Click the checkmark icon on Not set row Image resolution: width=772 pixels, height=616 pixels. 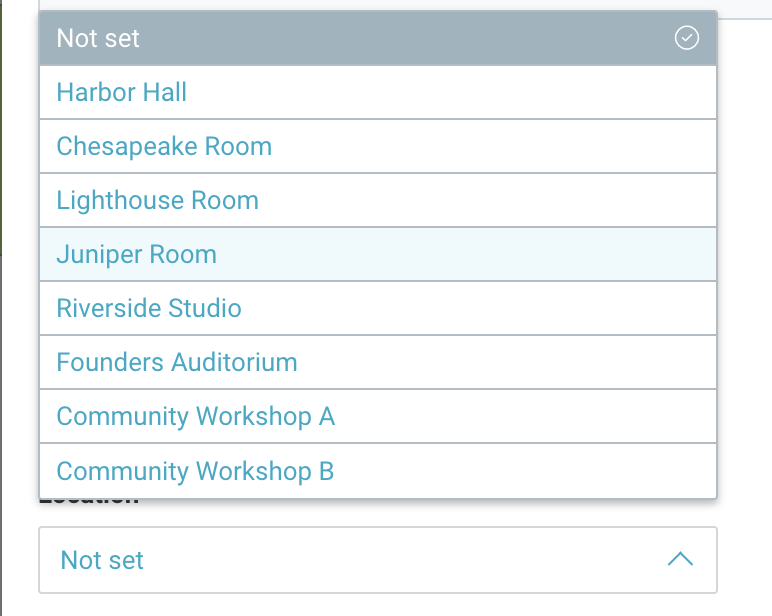(686, 38)
